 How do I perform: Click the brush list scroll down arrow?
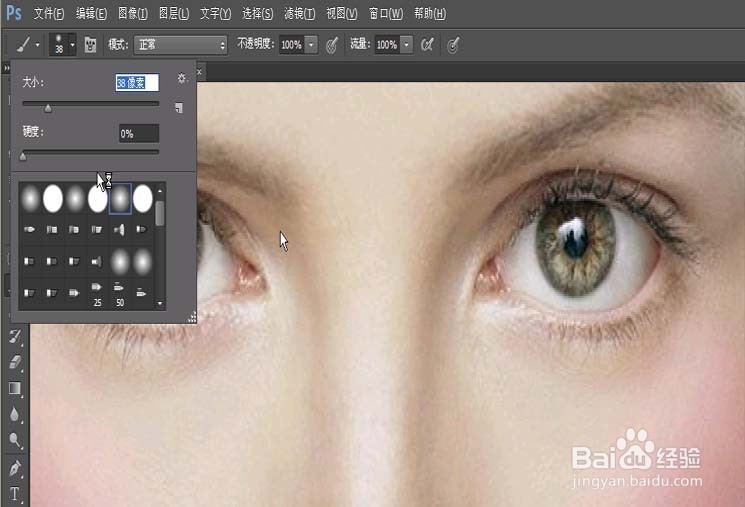pyautogui.click(x=160, y=303)
